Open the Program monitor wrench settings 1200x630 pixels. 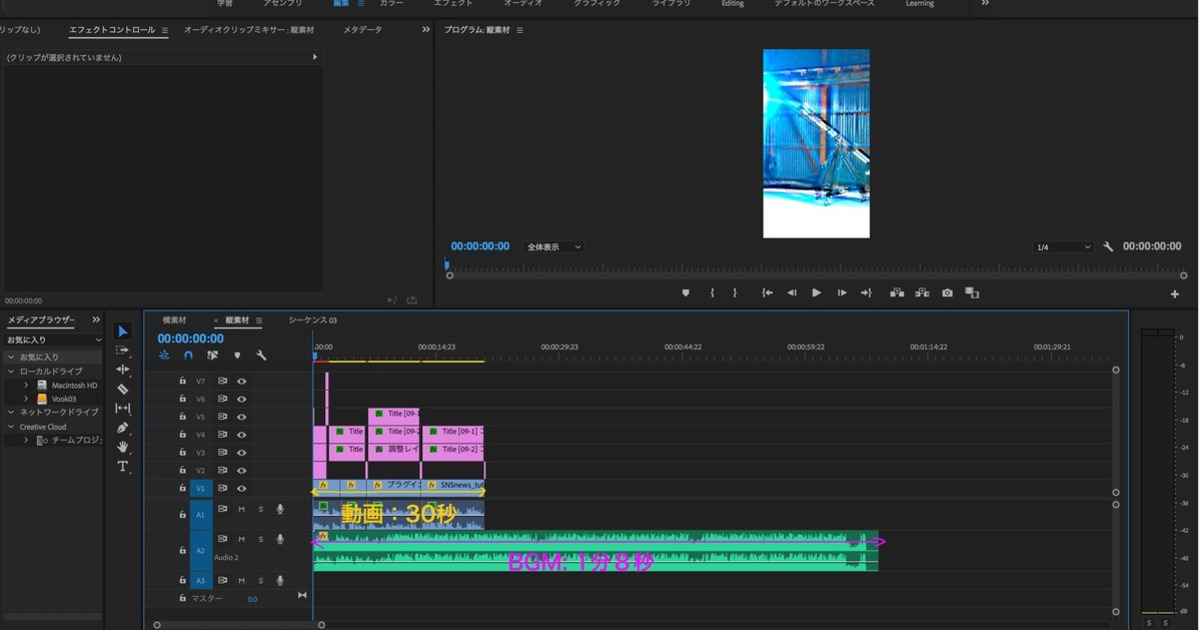pos(1108,247)
